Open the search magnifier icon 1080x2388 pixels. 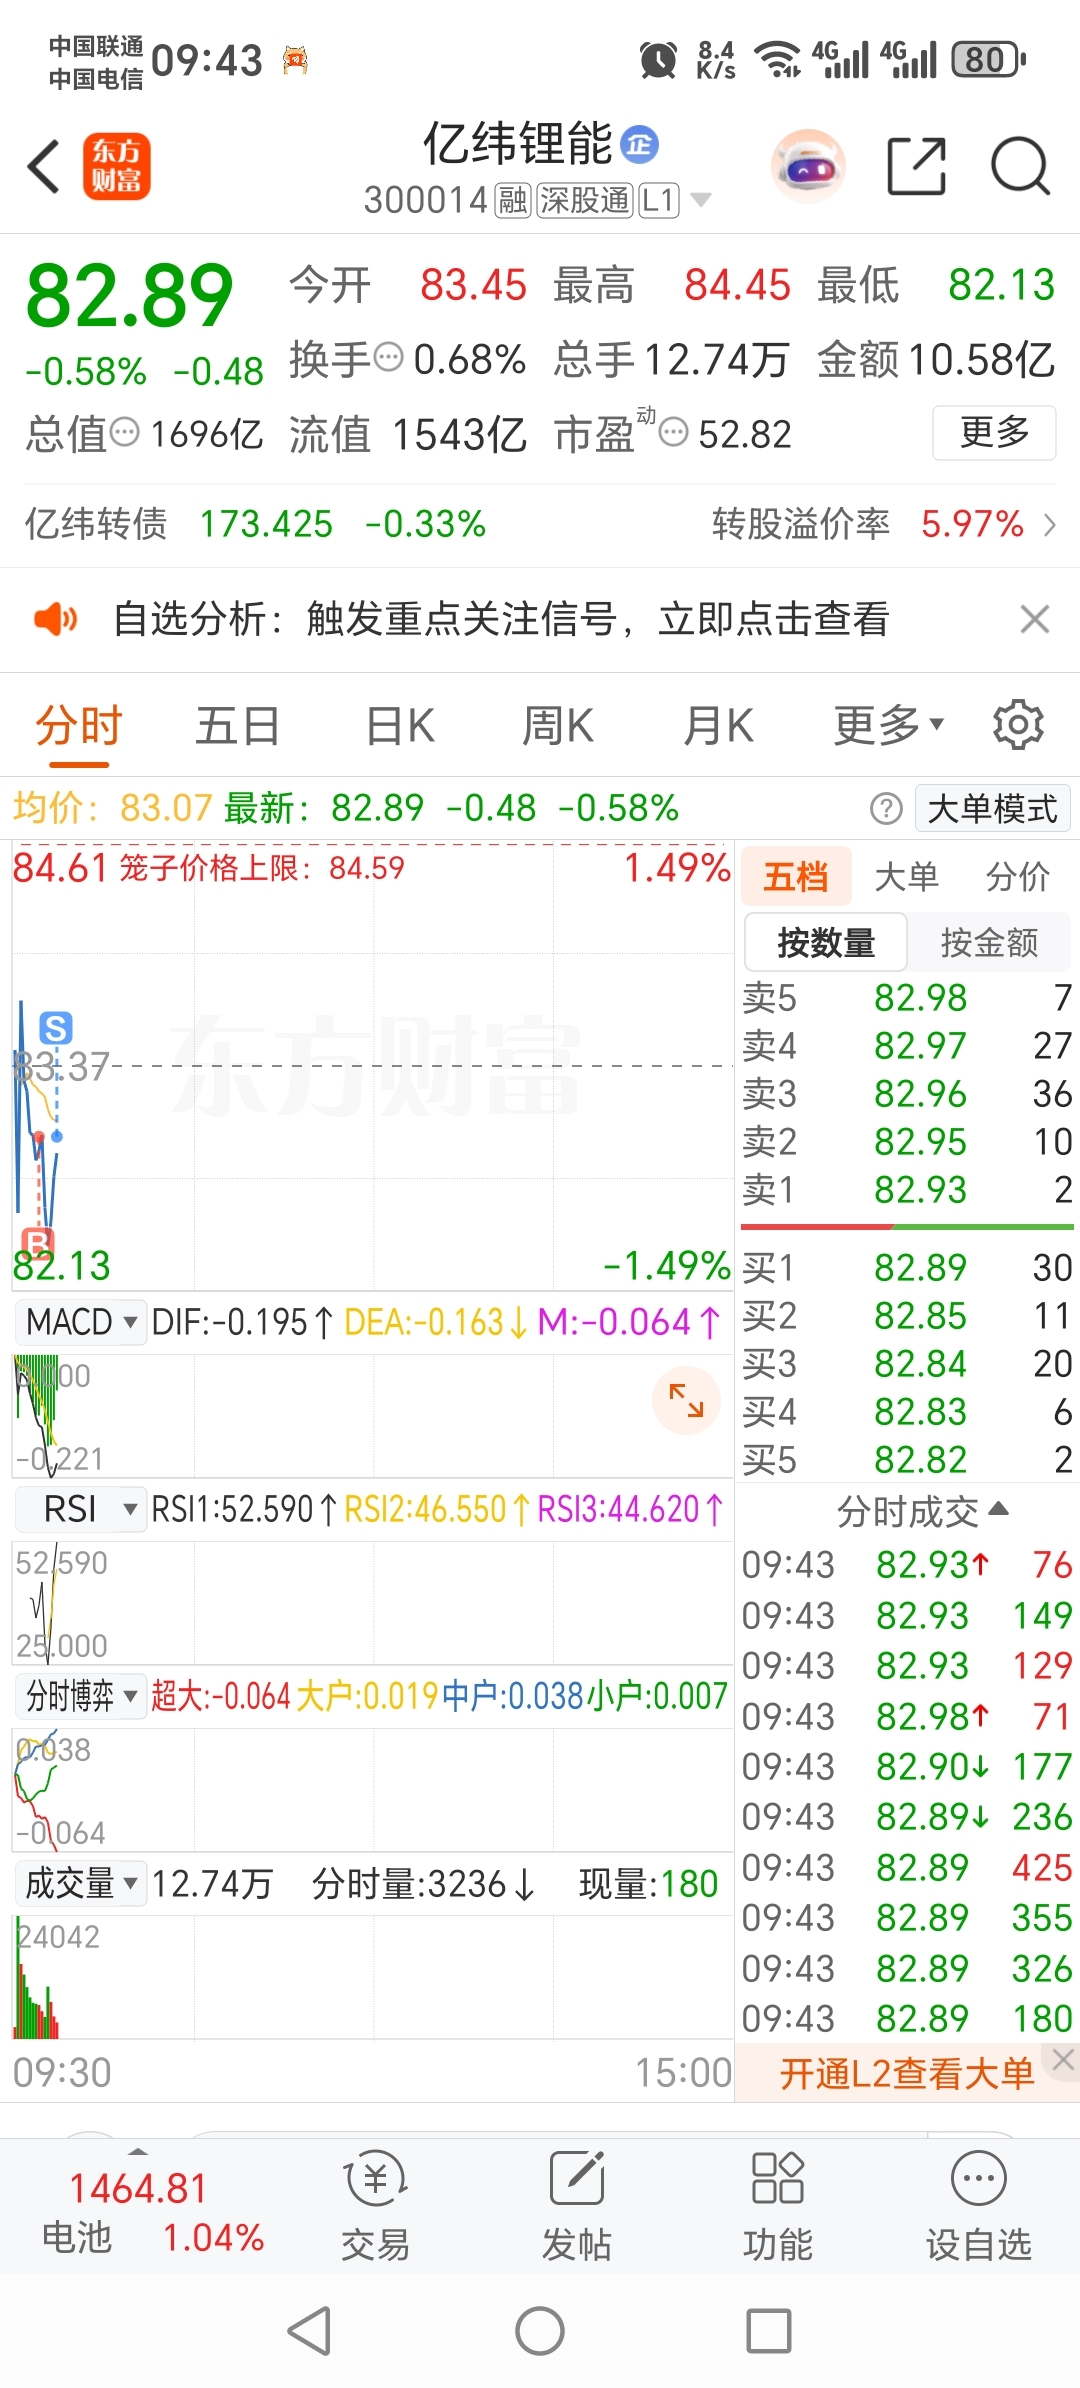[1019, 166]
